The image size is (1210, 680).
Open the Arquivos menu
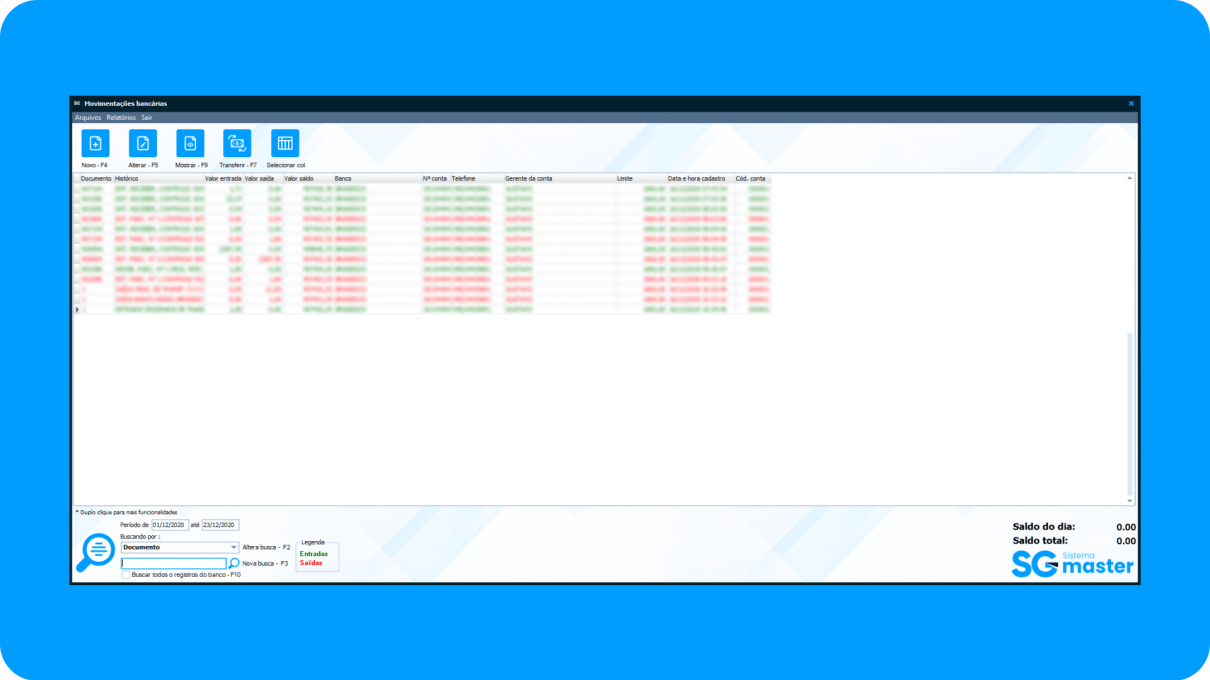tap(88, 117)
